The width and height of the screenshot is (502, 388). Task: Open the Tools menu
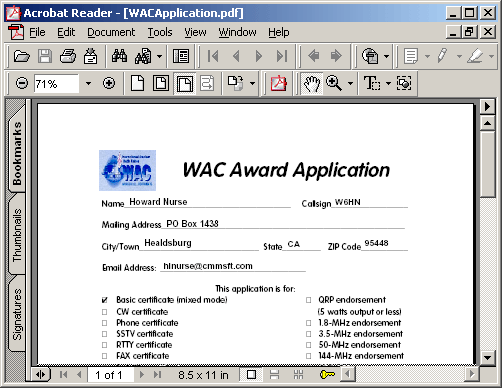click(x=160, y=32)
